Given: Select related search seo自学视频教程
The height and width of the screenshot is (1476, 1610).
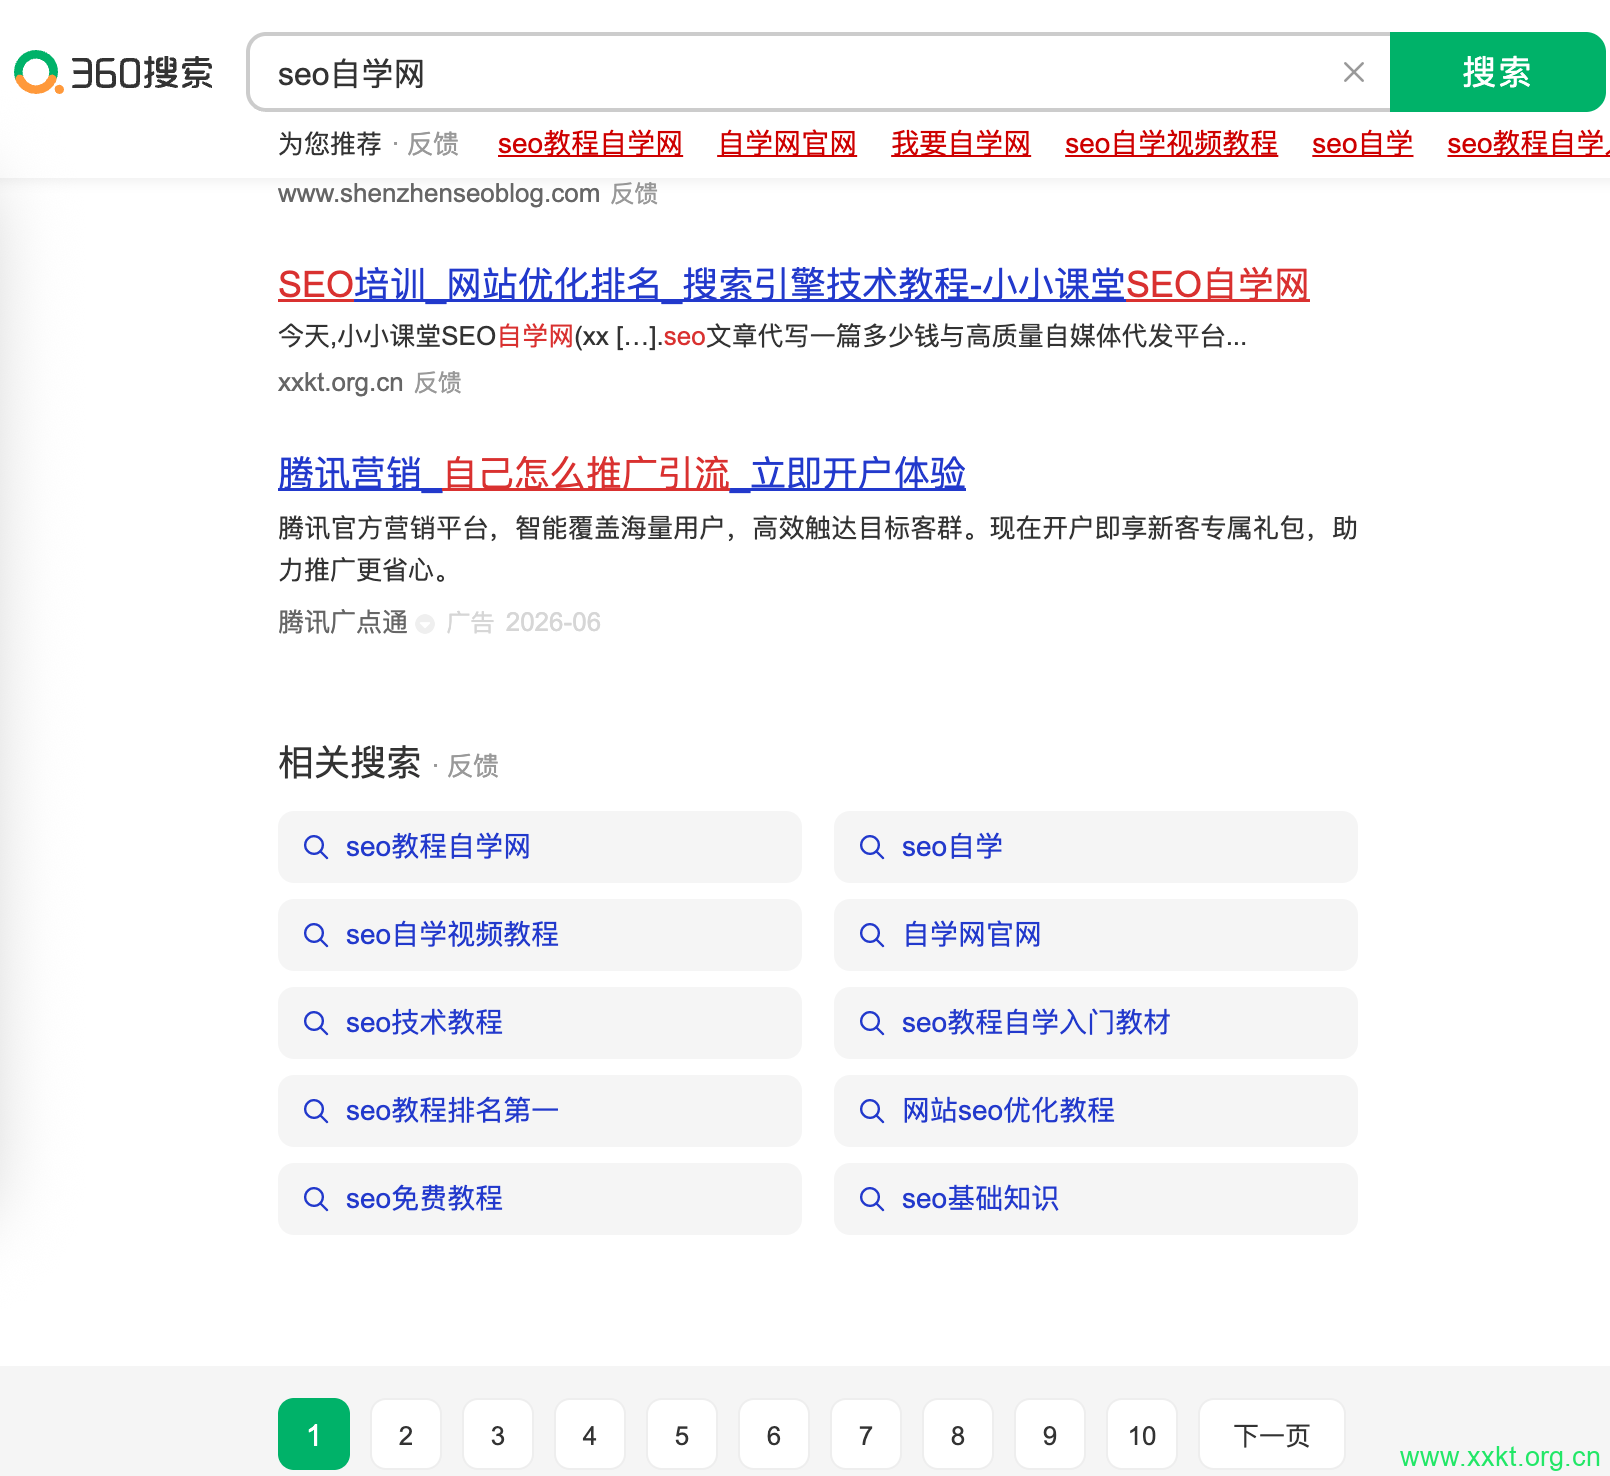Looking at the screenshot, I should tap(540, 935).
